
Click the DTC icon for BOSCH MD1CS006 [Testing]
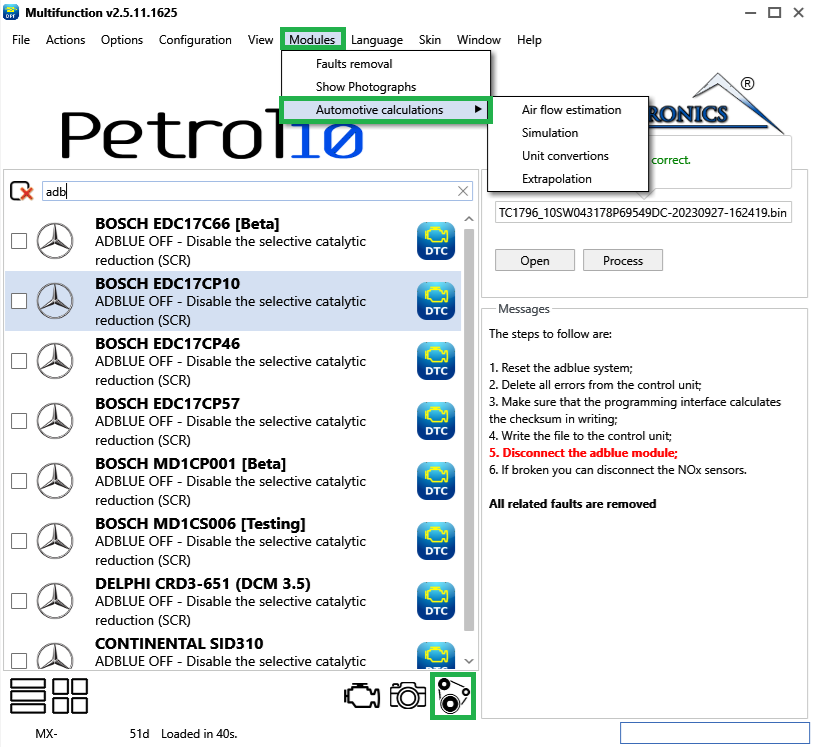click(x=436, y=541)
